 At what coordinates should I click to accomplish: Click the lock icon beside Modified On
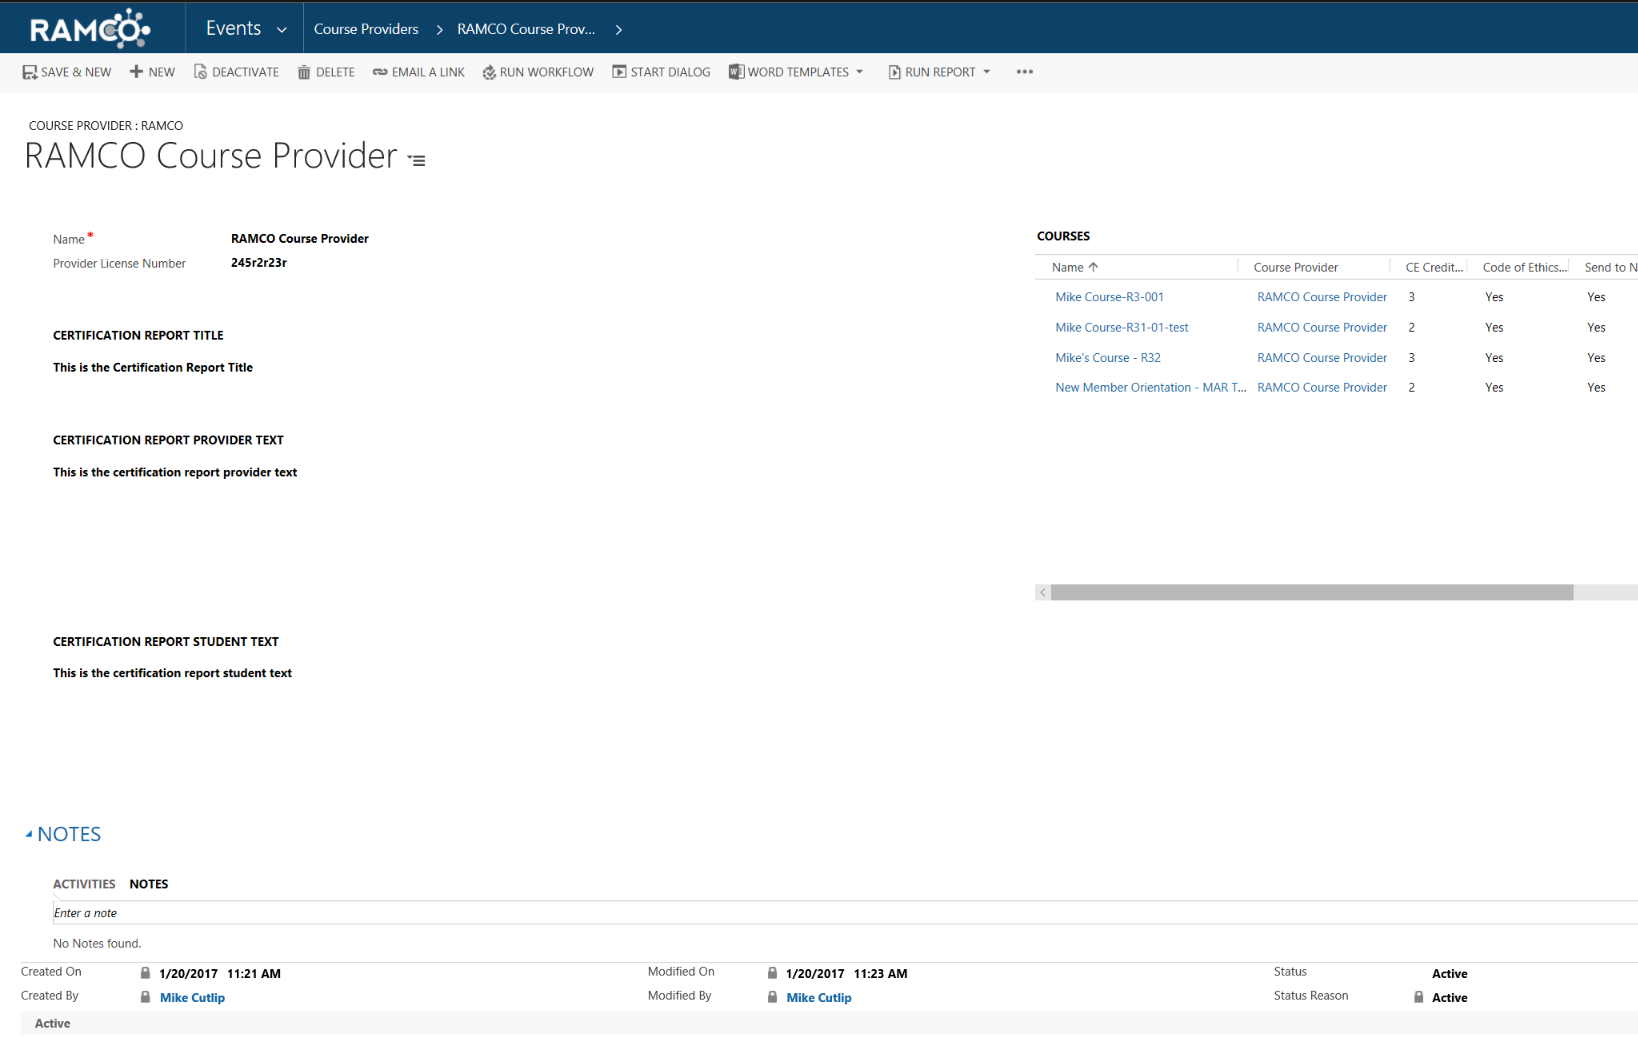point(772,973)
